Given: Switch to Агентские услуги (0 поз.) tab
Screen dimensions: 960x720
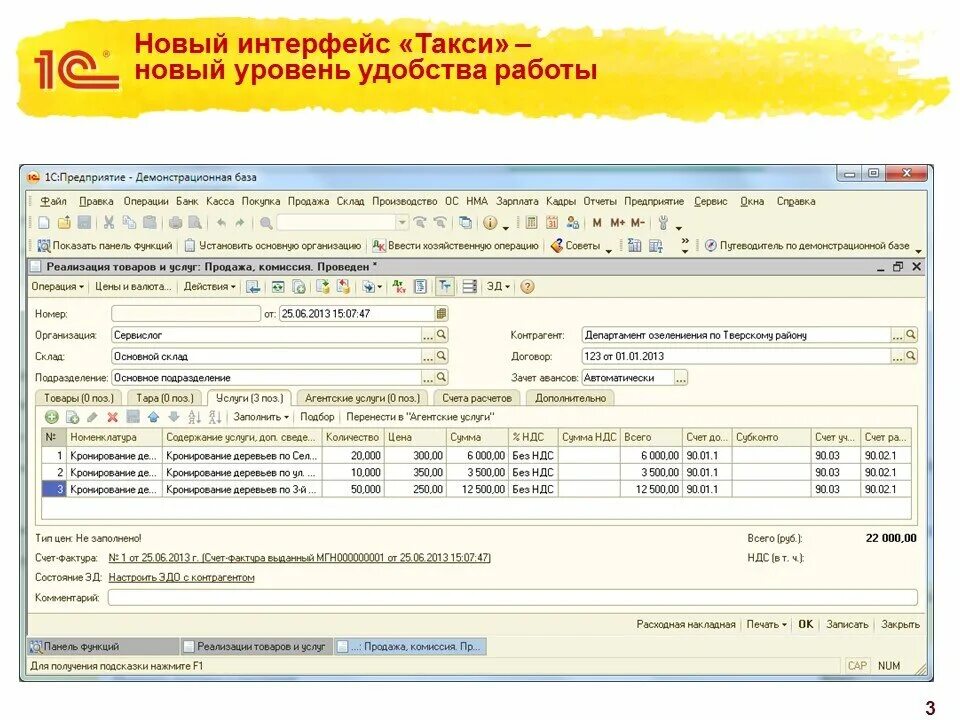Looking at the screenshot, I should (x=362, y=398).
